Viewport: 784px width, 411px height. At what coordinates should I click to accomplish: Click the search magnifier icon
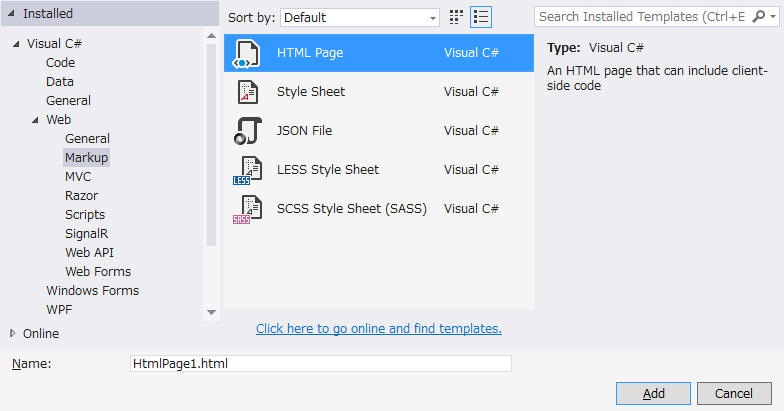tap(758, 16)
